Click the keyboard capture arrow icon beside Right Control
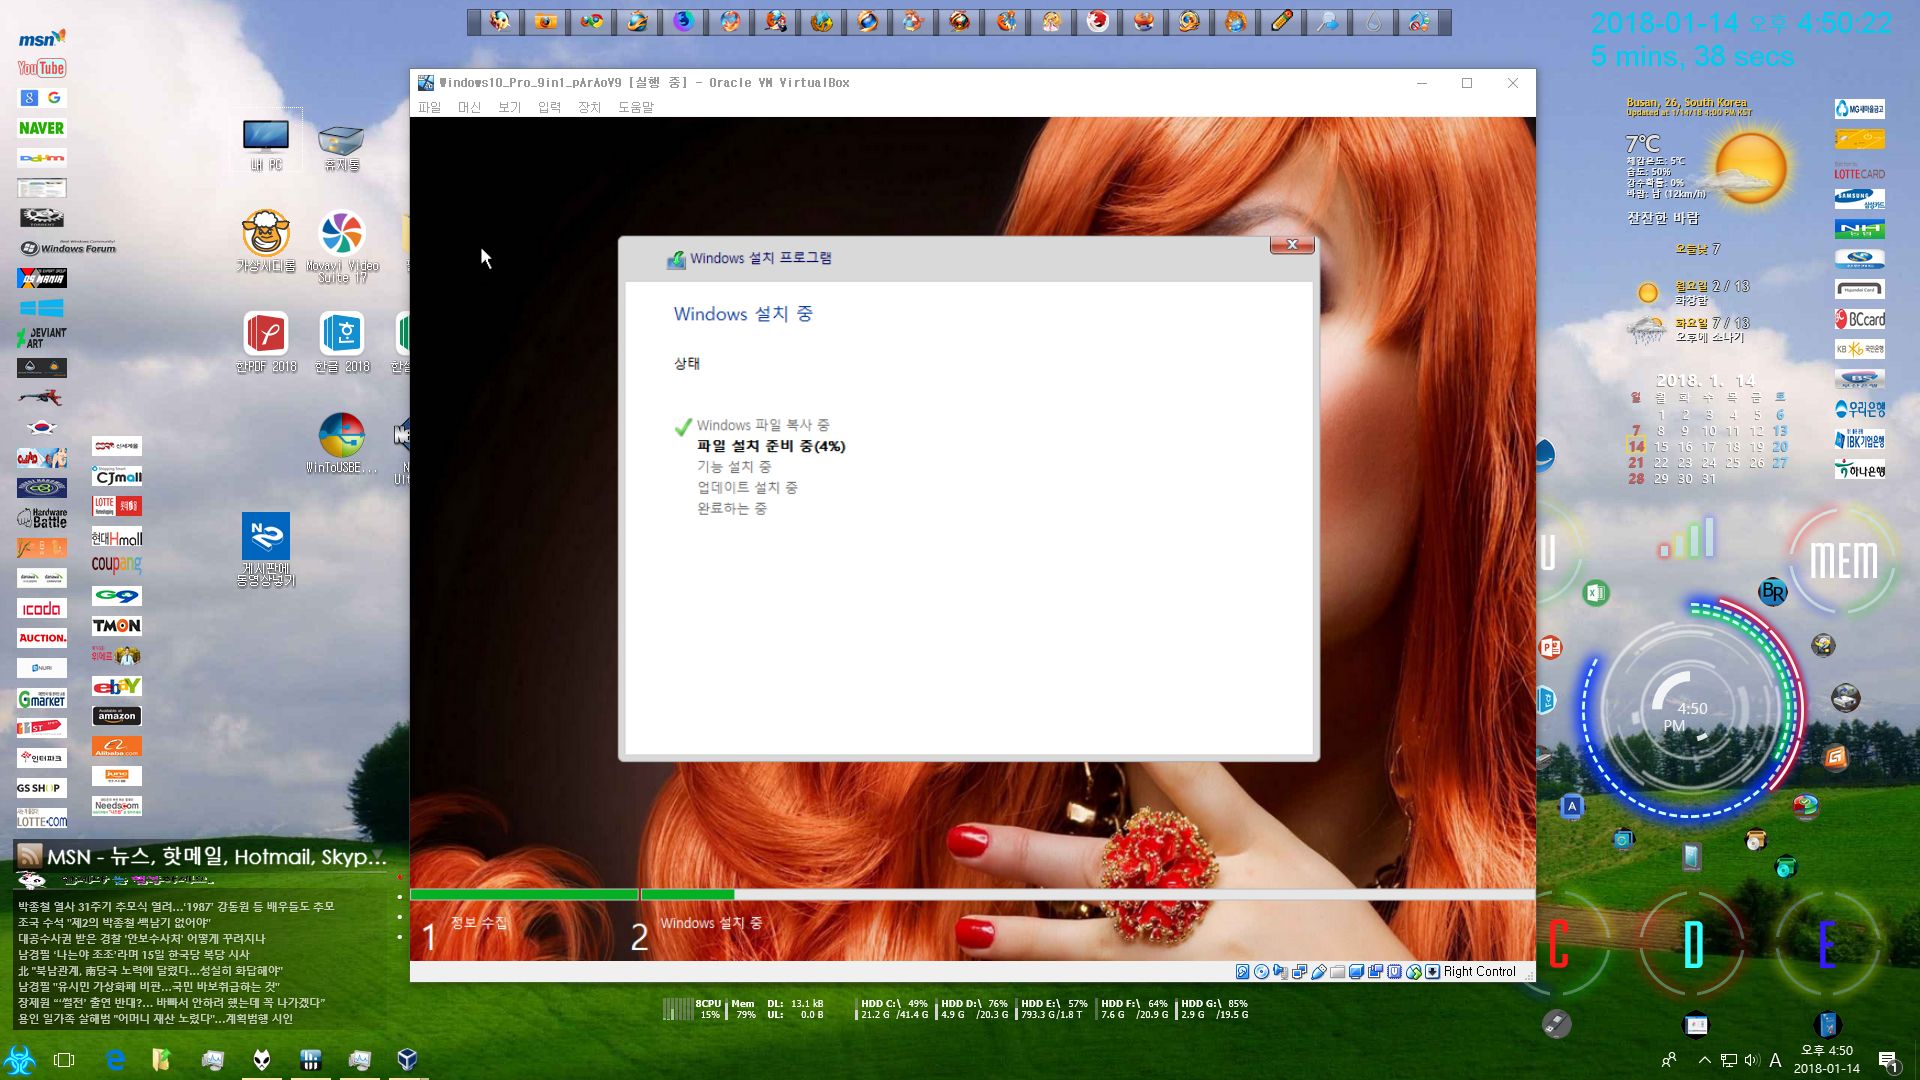Screen dimensions: 1920x1080 click(1432, 971)
